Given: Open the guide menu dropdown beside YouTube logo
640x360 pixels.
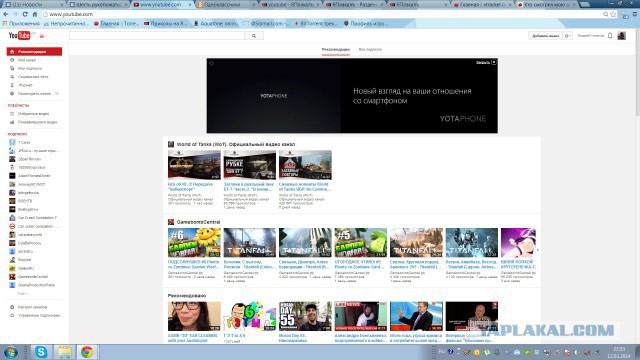Looking at the screenshot, I should point(42,36).
